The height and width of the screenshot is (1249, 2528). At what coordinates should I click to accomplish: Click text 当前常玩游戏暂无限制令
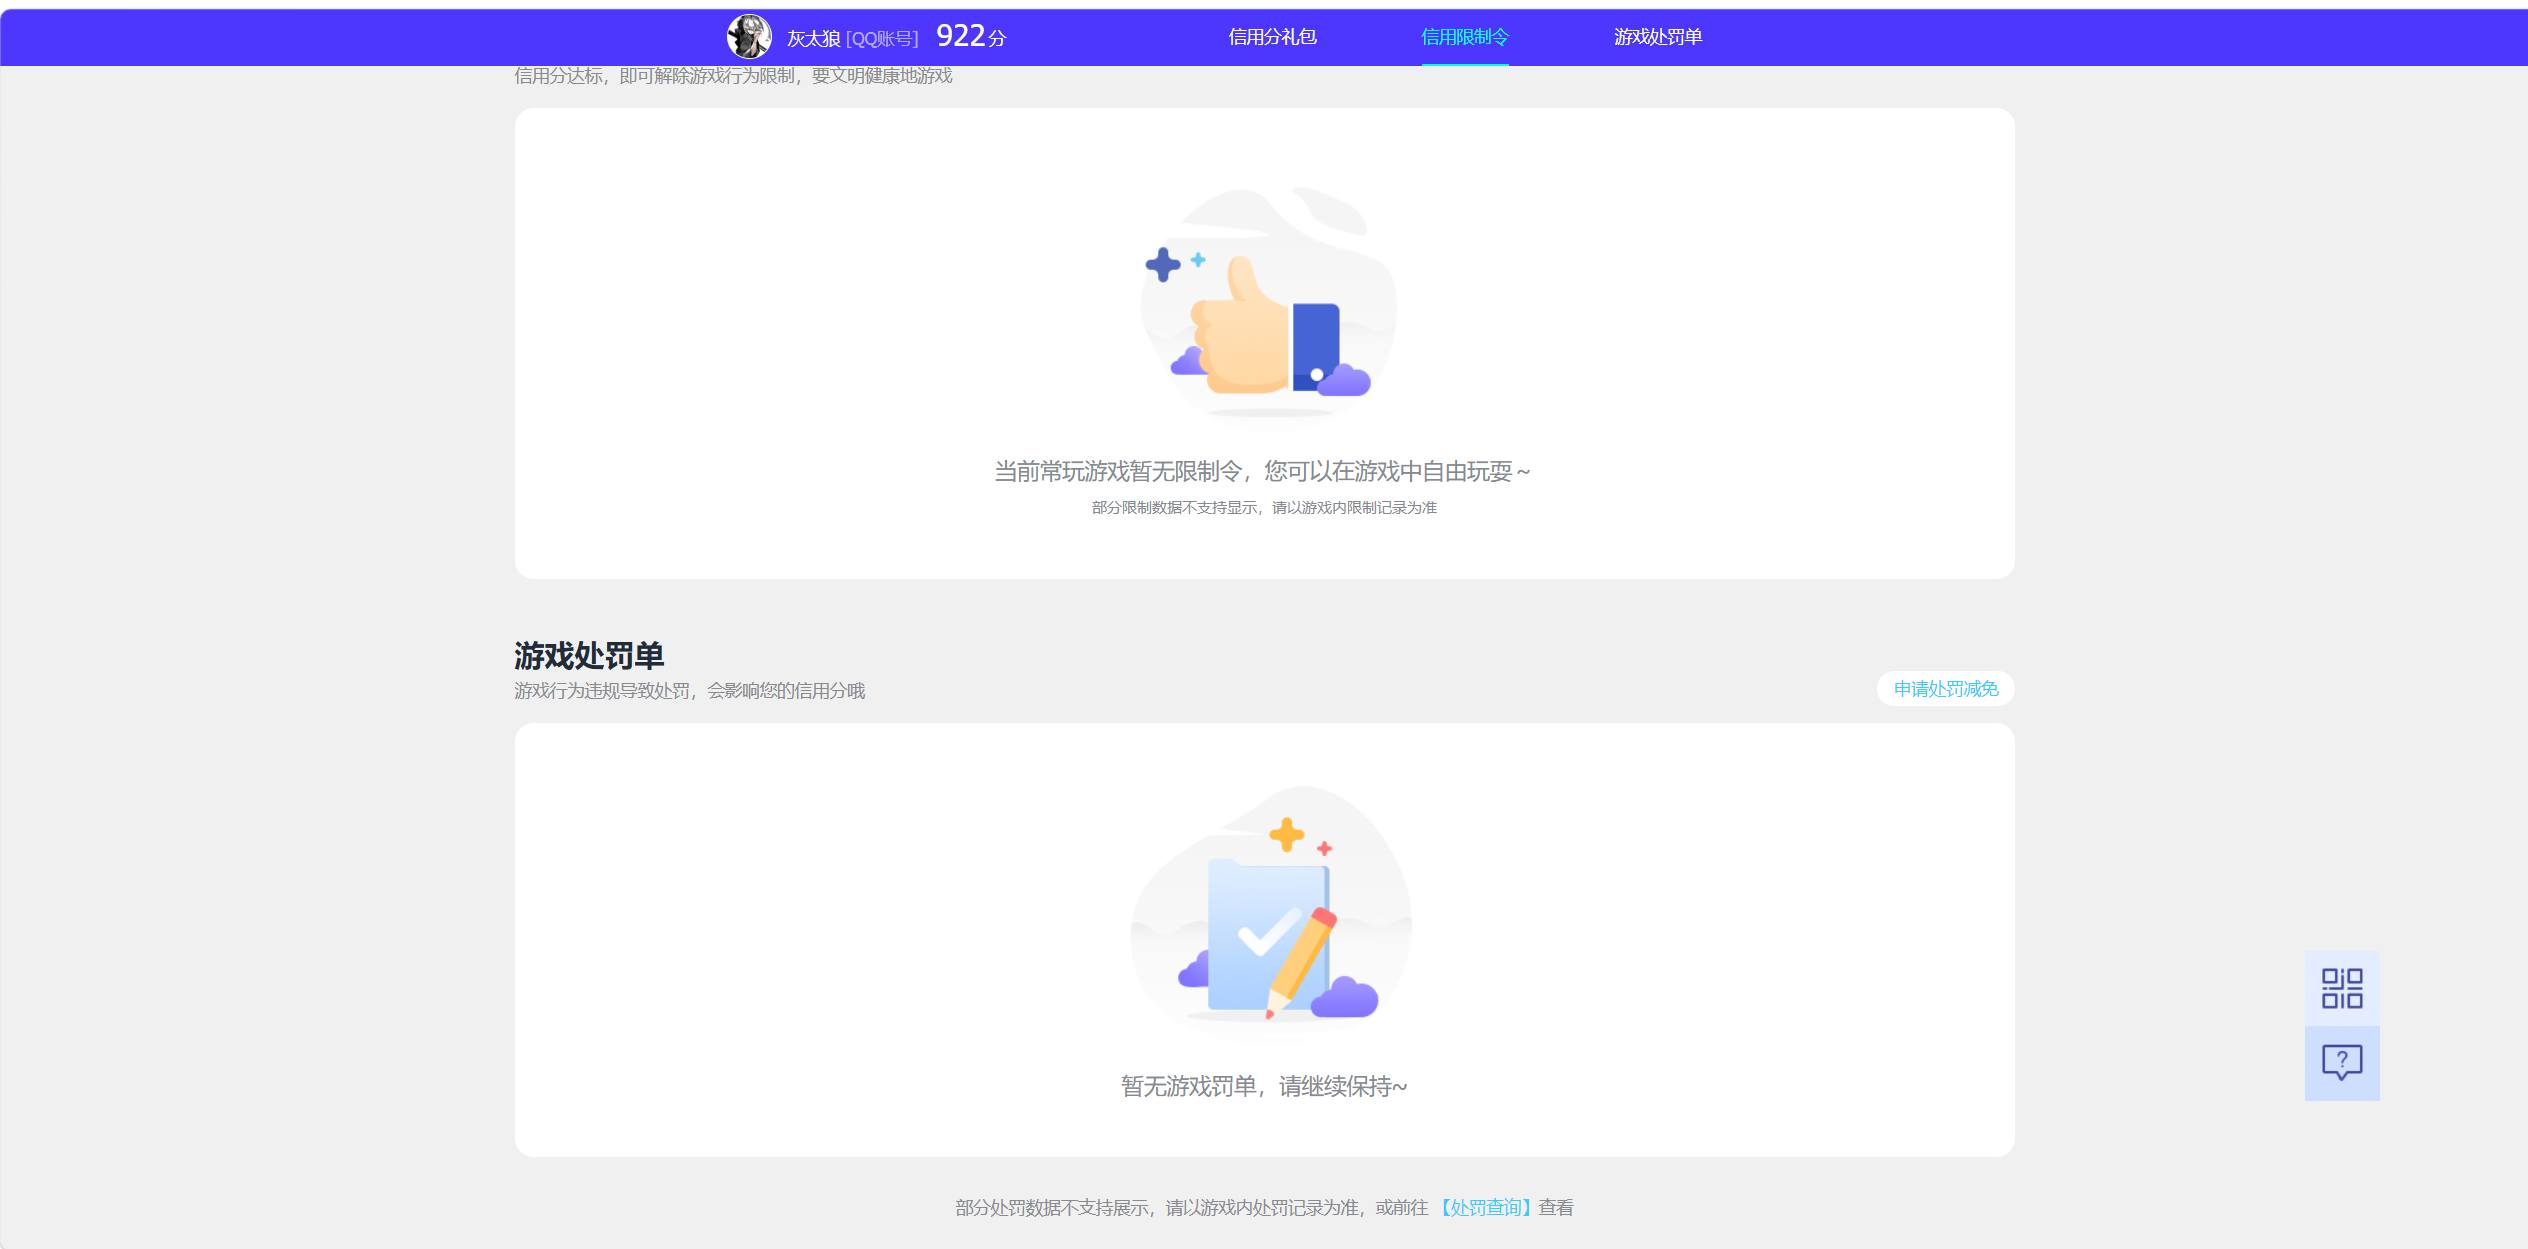[x=1118, y=471]
